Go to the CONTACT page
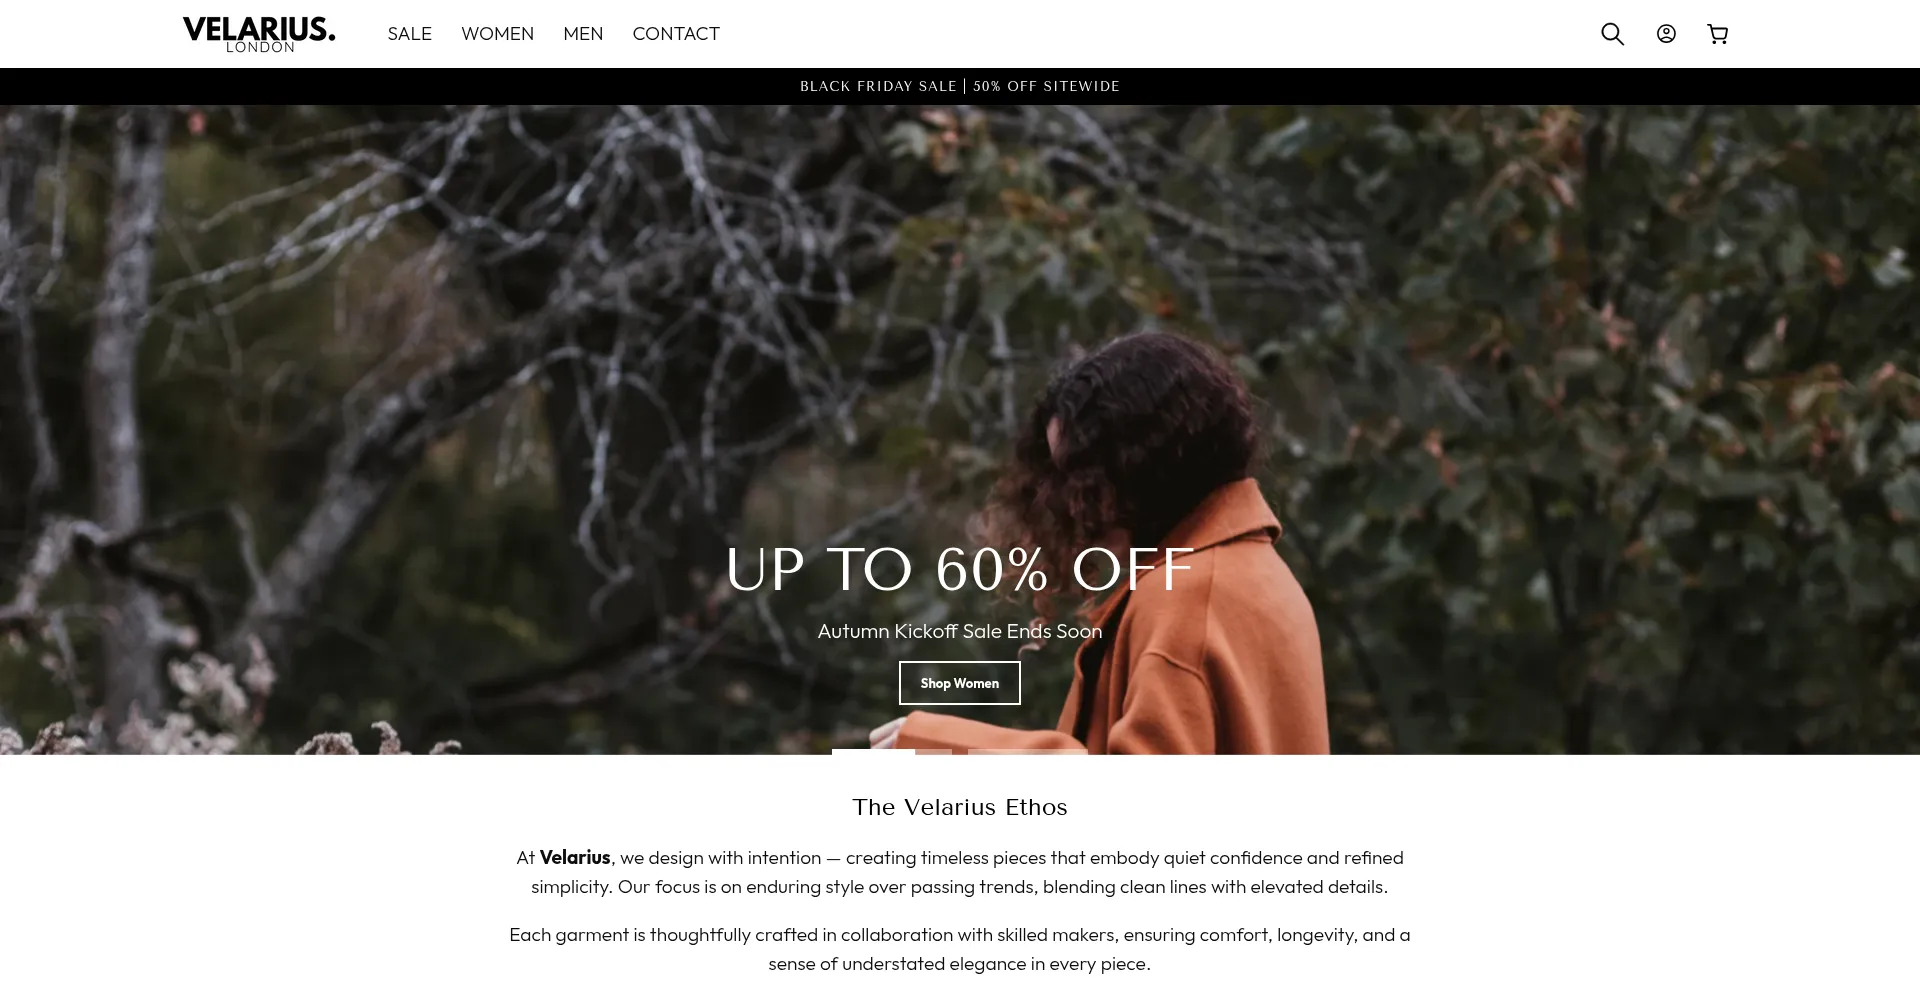Viewport: 1920px width, 993px height. click(x=676, y=34)
